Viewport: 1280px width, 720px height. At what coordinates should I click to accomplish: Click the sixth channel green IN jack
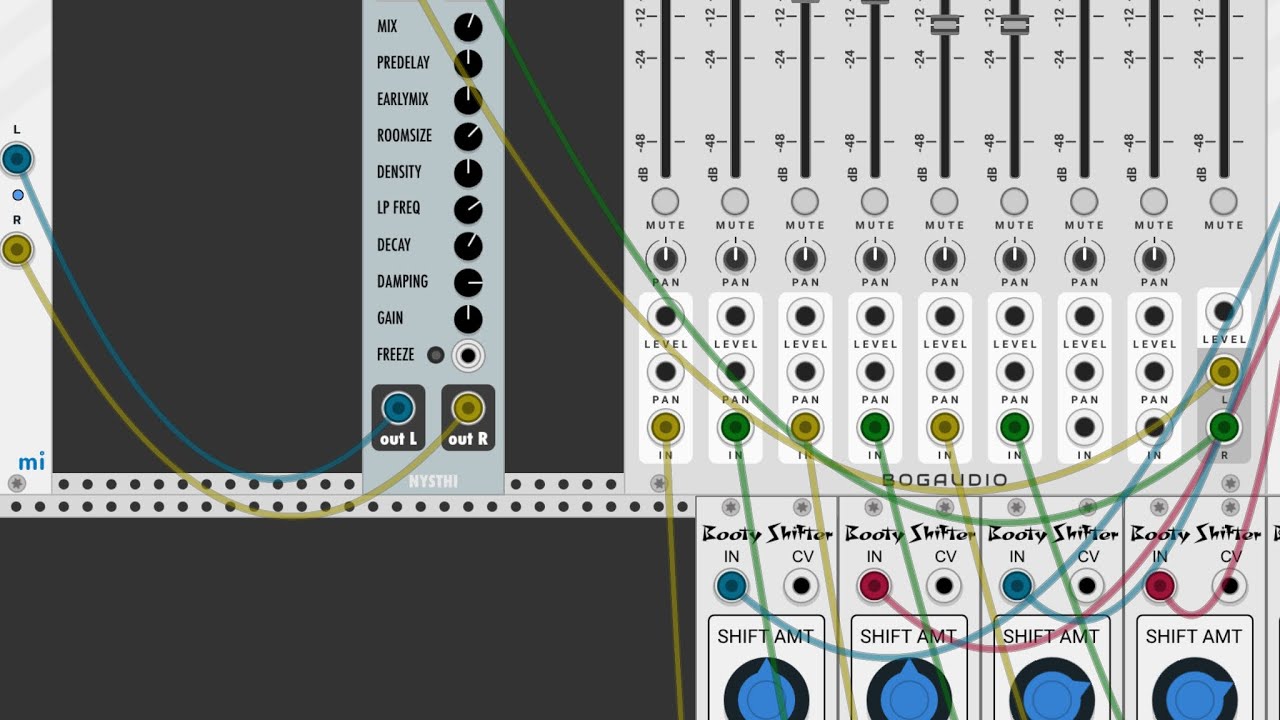1015,428
